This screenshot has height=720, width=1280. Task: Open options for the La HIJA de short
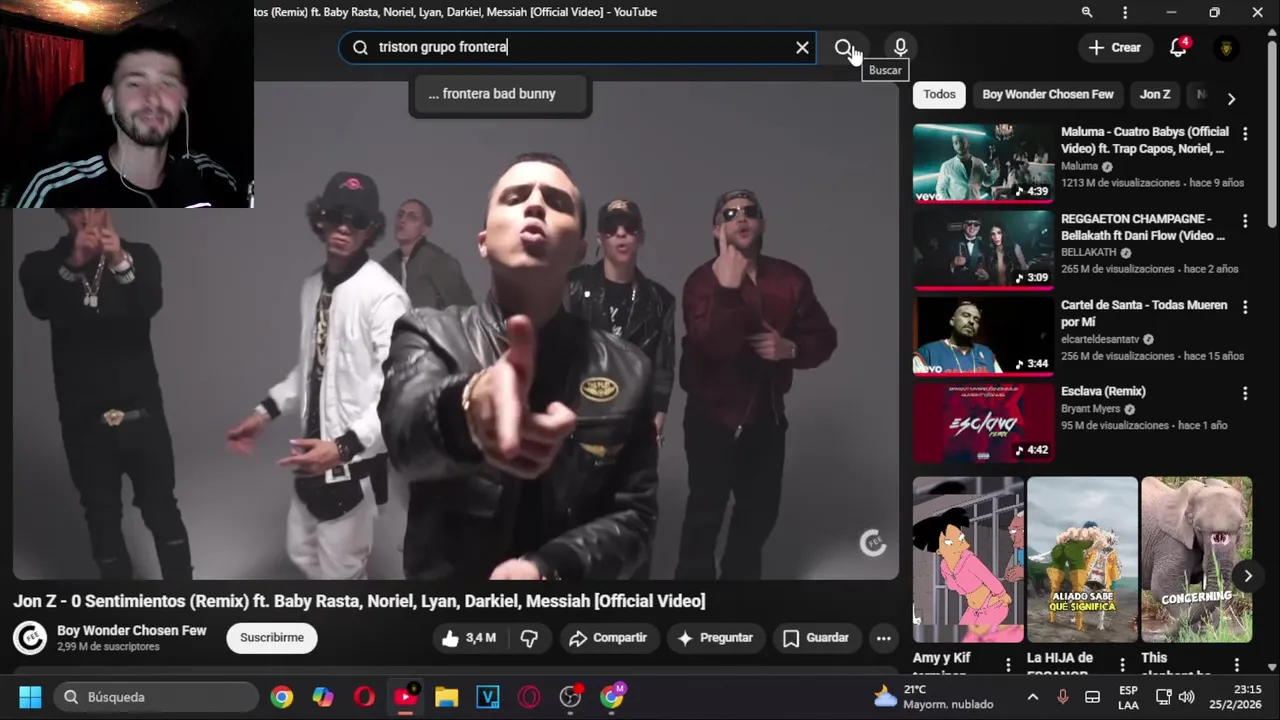1122,664
